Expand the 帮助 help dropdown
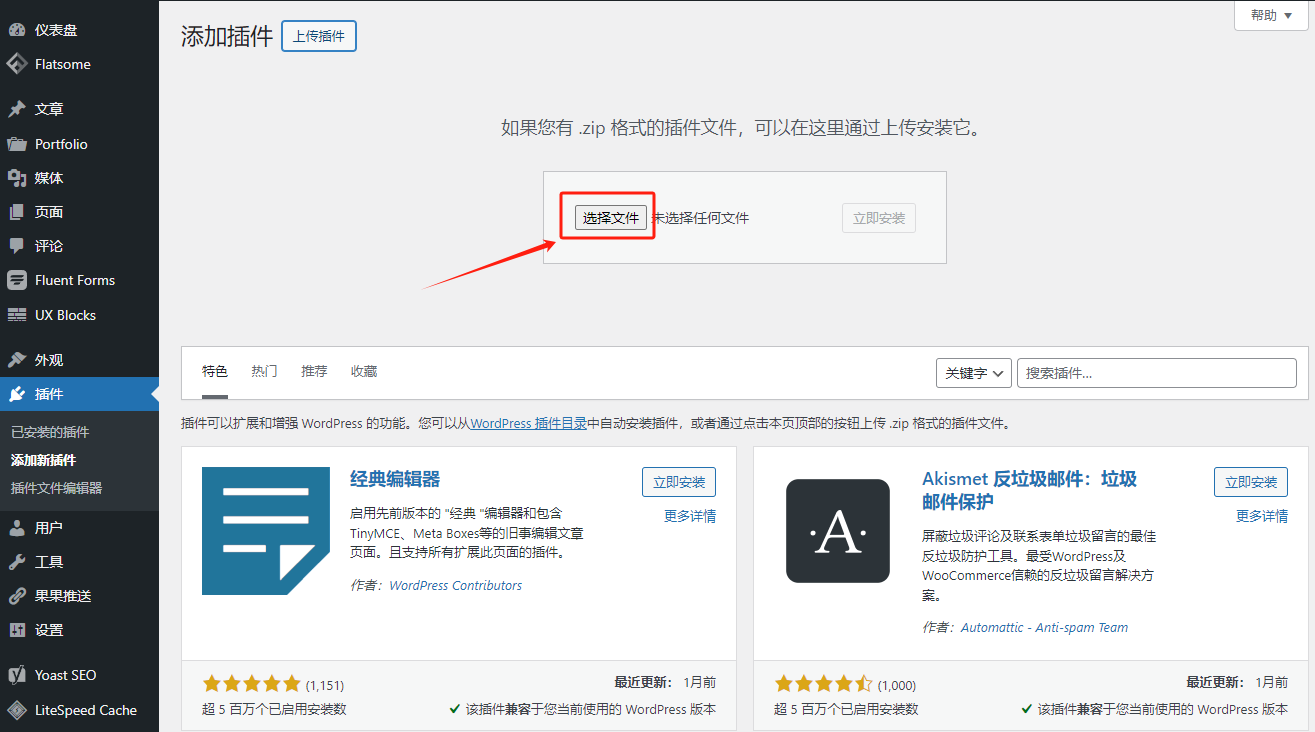This screenshot has width=1315, height=732. click(1268, 15)
